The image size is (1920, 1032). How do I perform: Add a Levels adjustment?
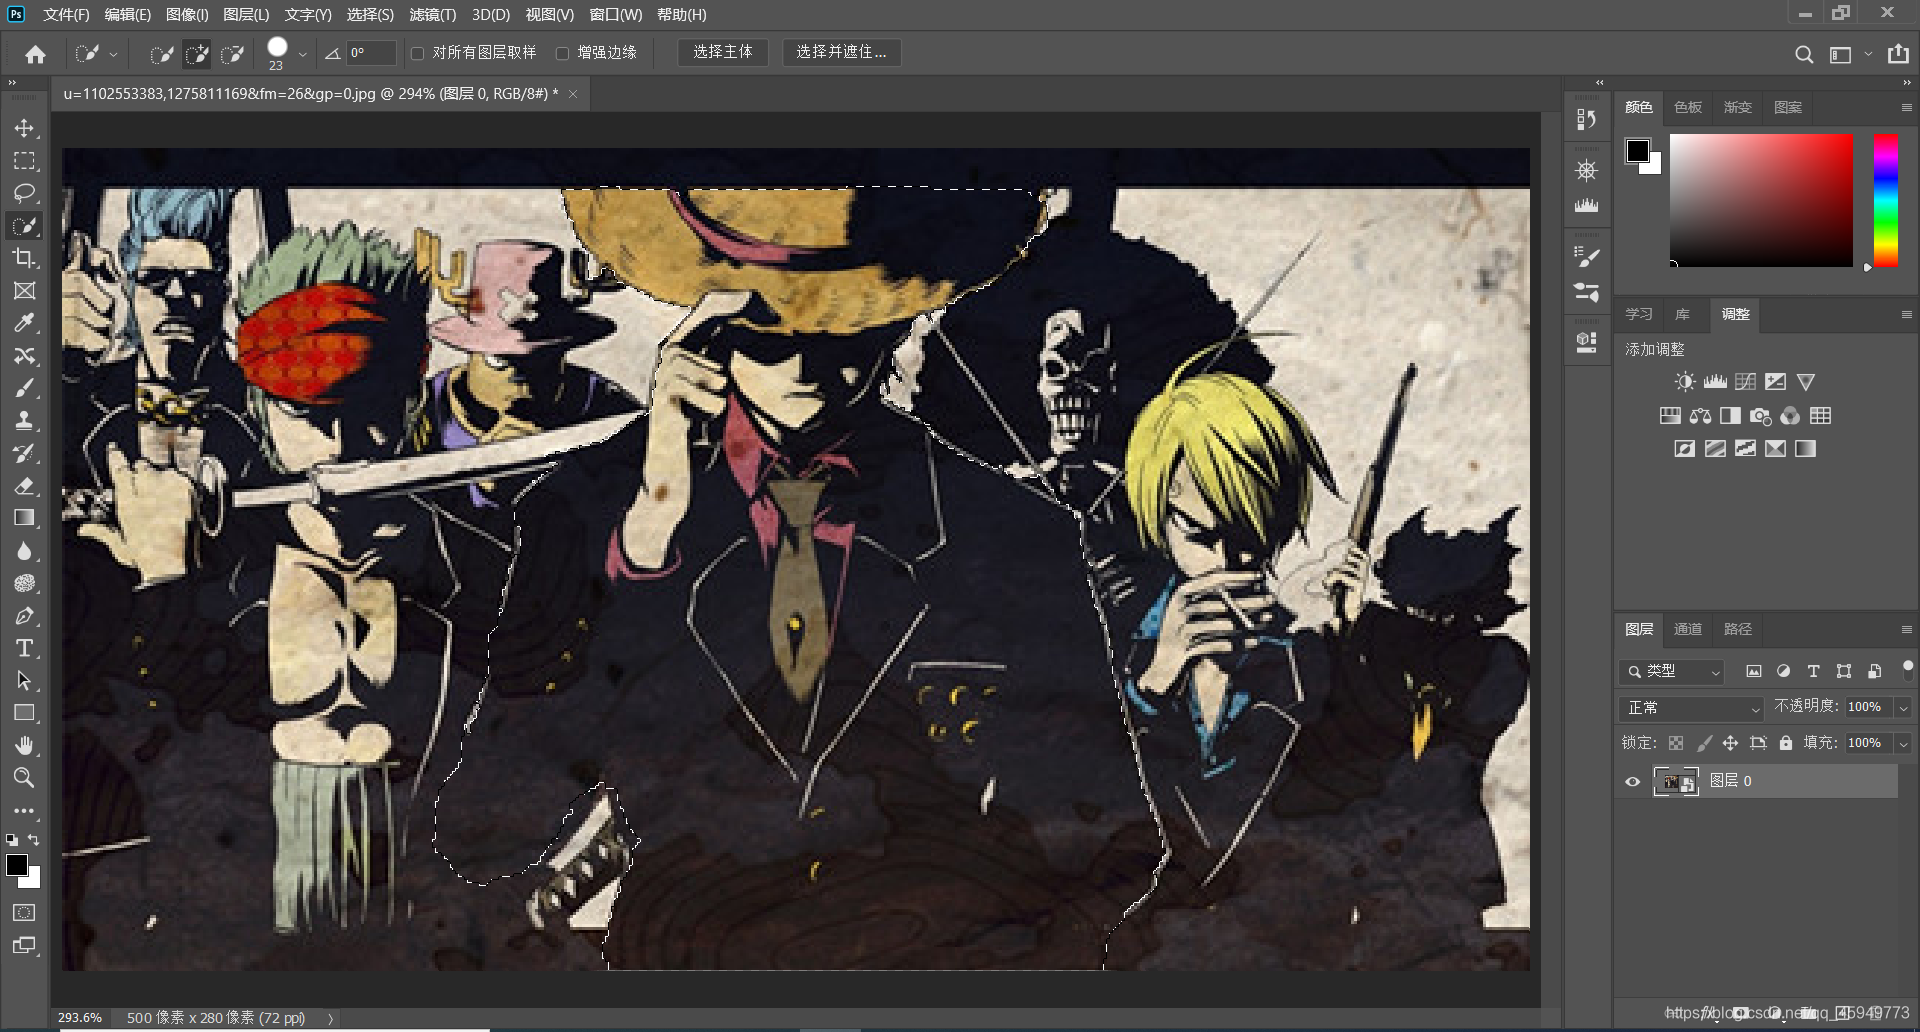[1715, 381]
